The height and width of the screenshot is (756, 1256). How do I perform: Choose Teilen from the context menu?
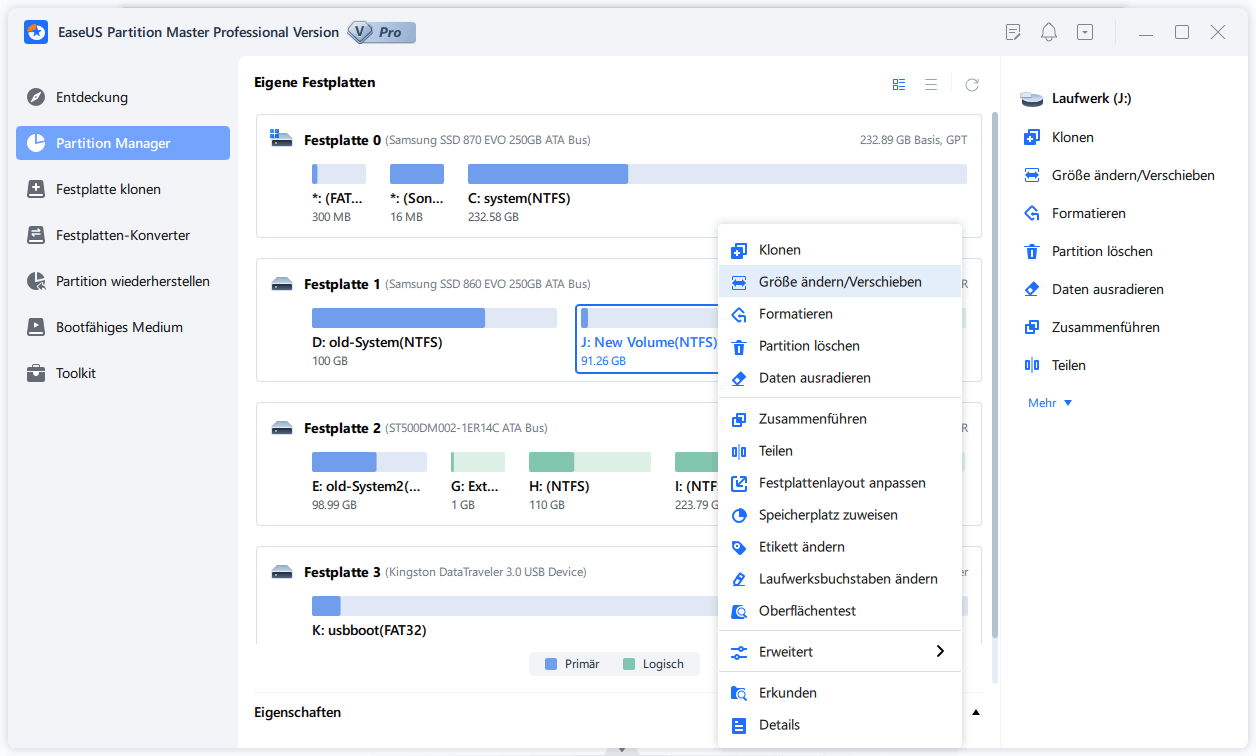pos(840,451)
